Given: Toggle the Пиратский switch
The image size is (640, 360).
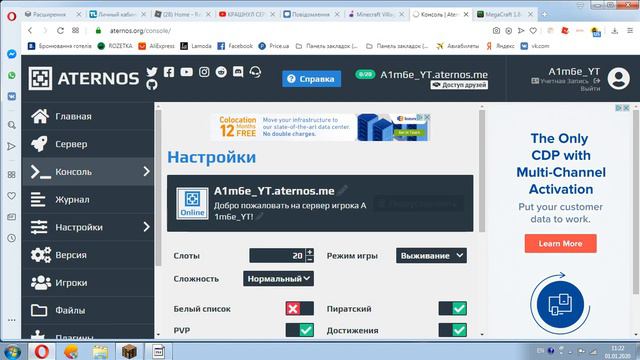Looking at the screenshot, I should (x=453, y=309).
